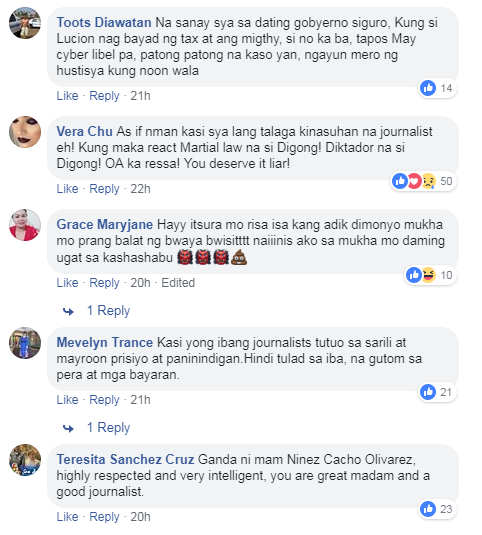This screenshot has width=482, height=535.
Task: Click sad emoji reaction on Vera Chu's comment
Action: [428, 181]
